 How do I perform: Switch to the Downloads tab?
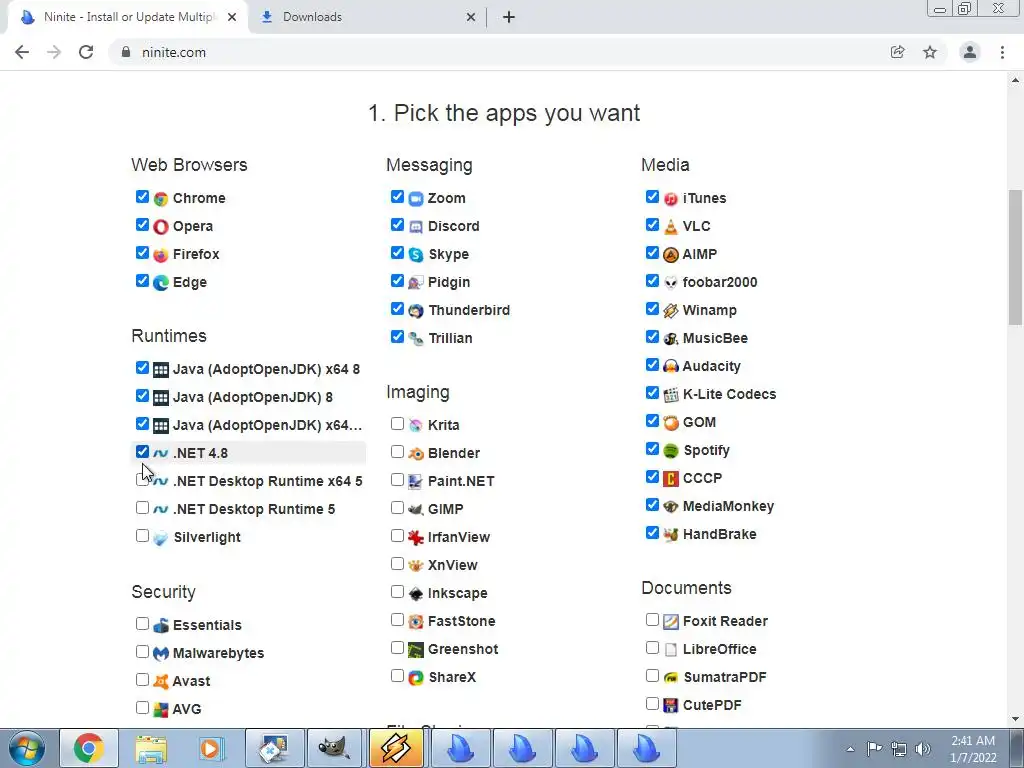(x=368, y=17)
